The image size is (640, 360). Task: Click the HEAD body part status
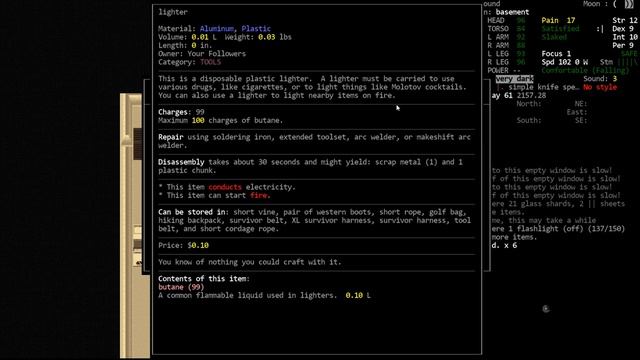(x=506, y=20)
